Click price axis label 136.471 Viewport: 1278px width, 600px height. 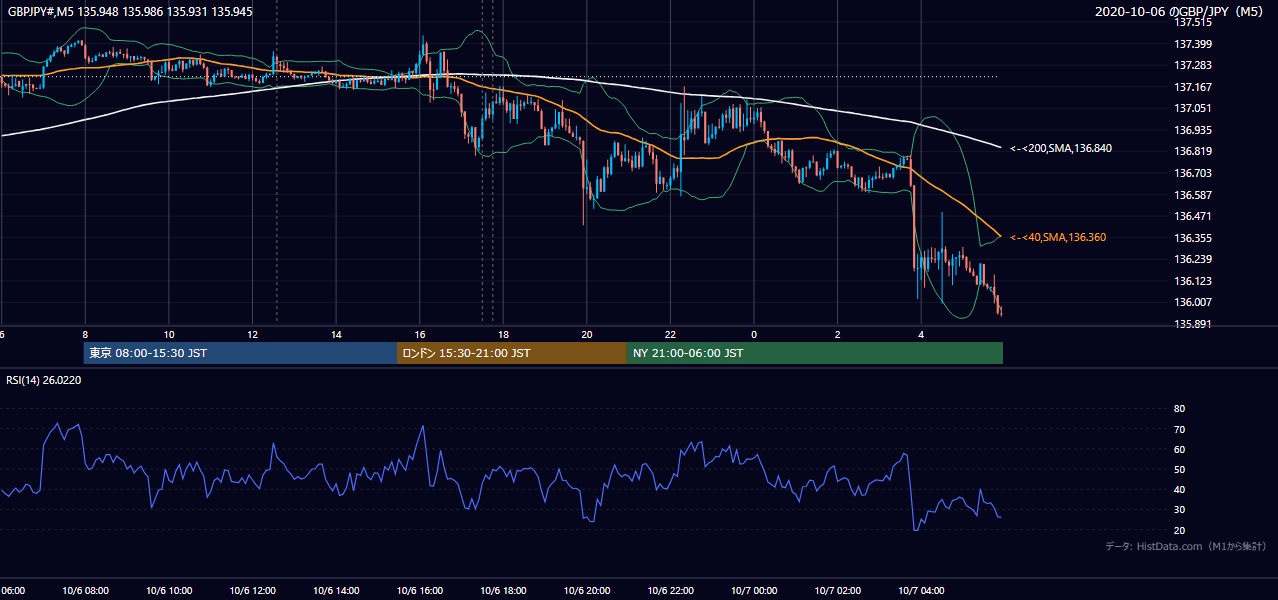pyautogui.click(x=1194, y=216)
